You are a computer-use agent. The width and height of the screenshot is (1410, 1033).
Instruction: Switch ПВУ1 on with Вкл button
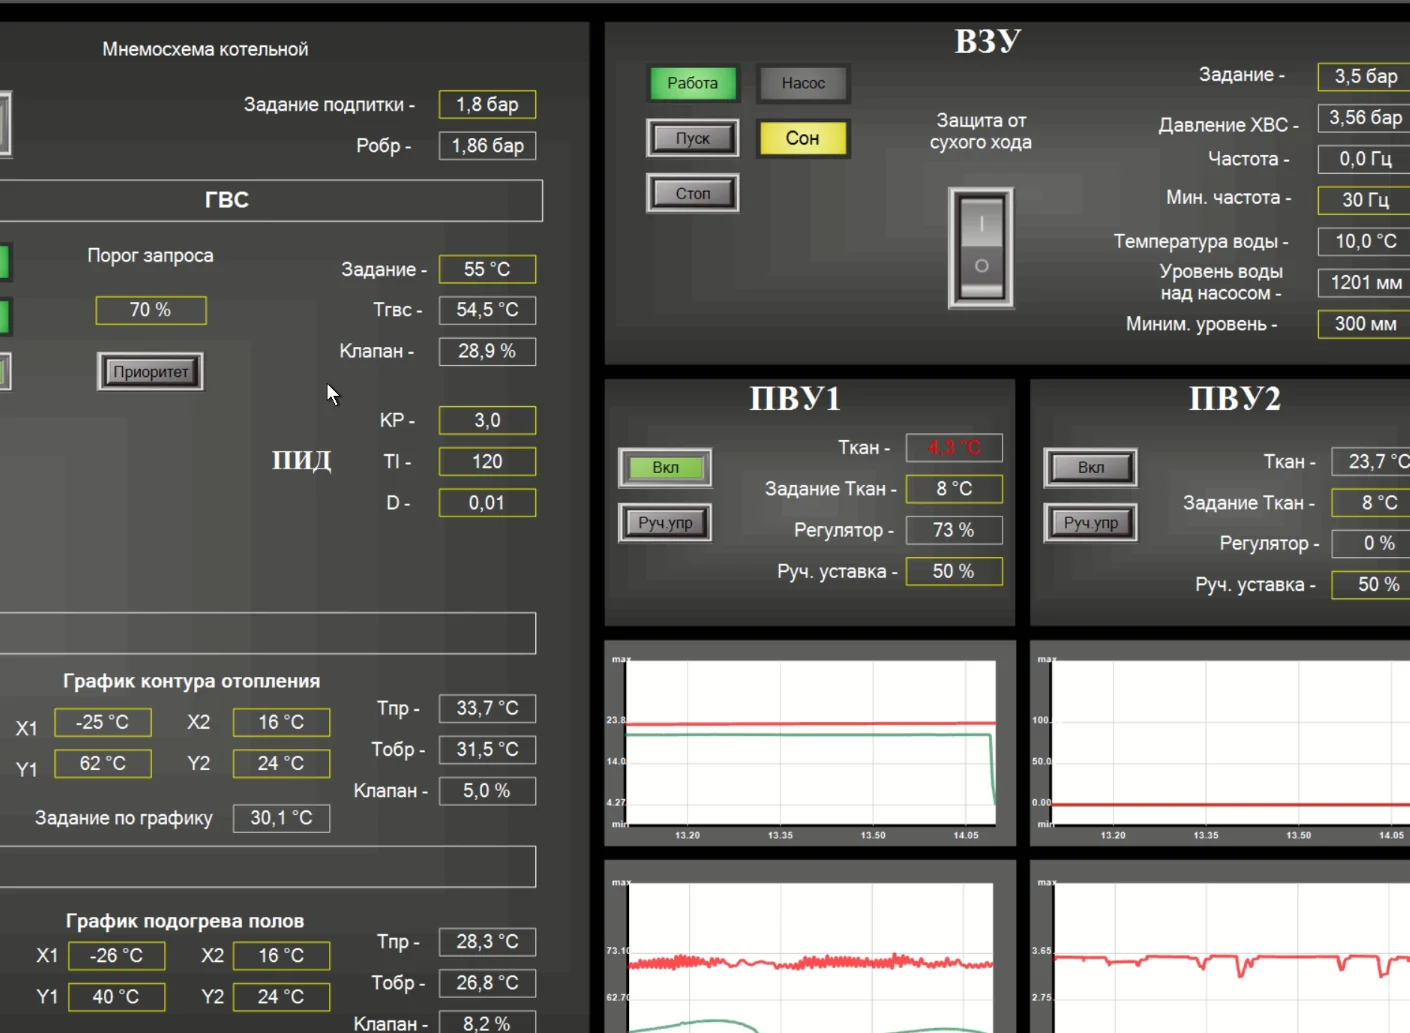point(665,467)
